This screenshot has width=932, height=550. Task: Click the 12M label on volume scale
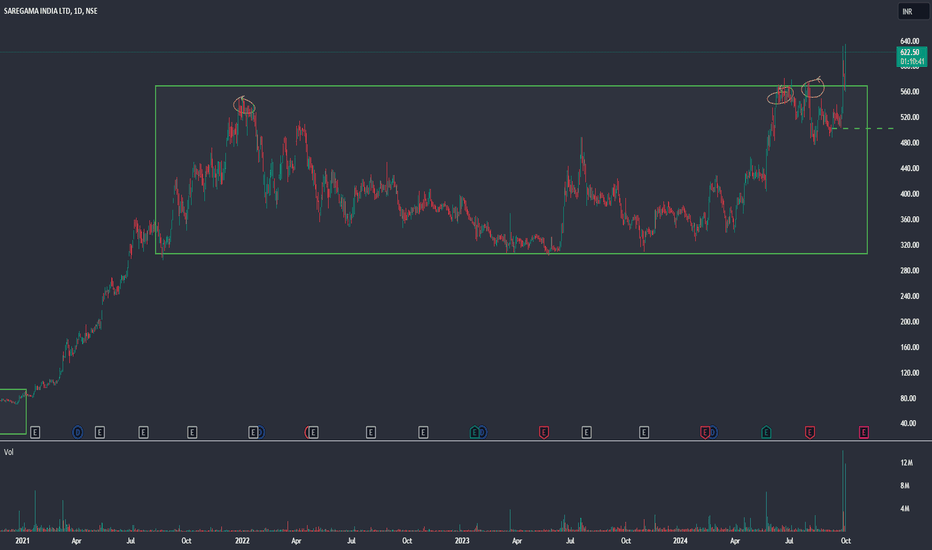coord(906,463)
